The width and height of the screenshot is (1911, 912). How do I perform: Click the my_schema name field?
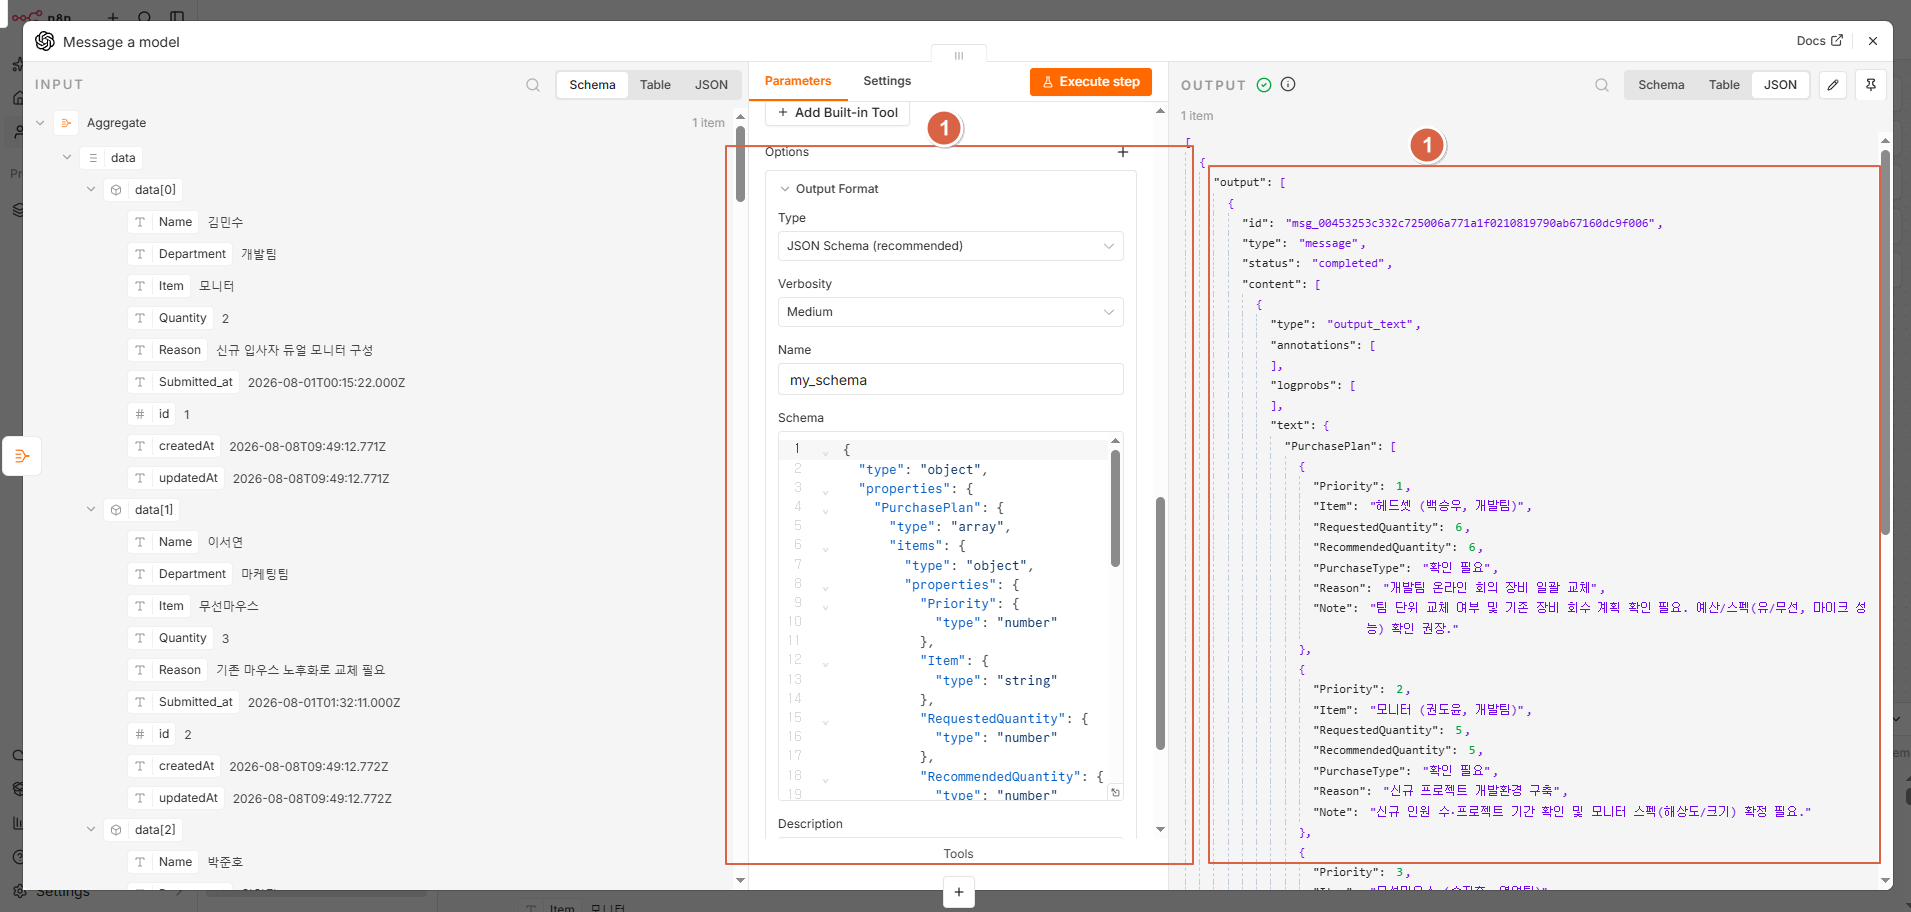click(x=950, y=380)
